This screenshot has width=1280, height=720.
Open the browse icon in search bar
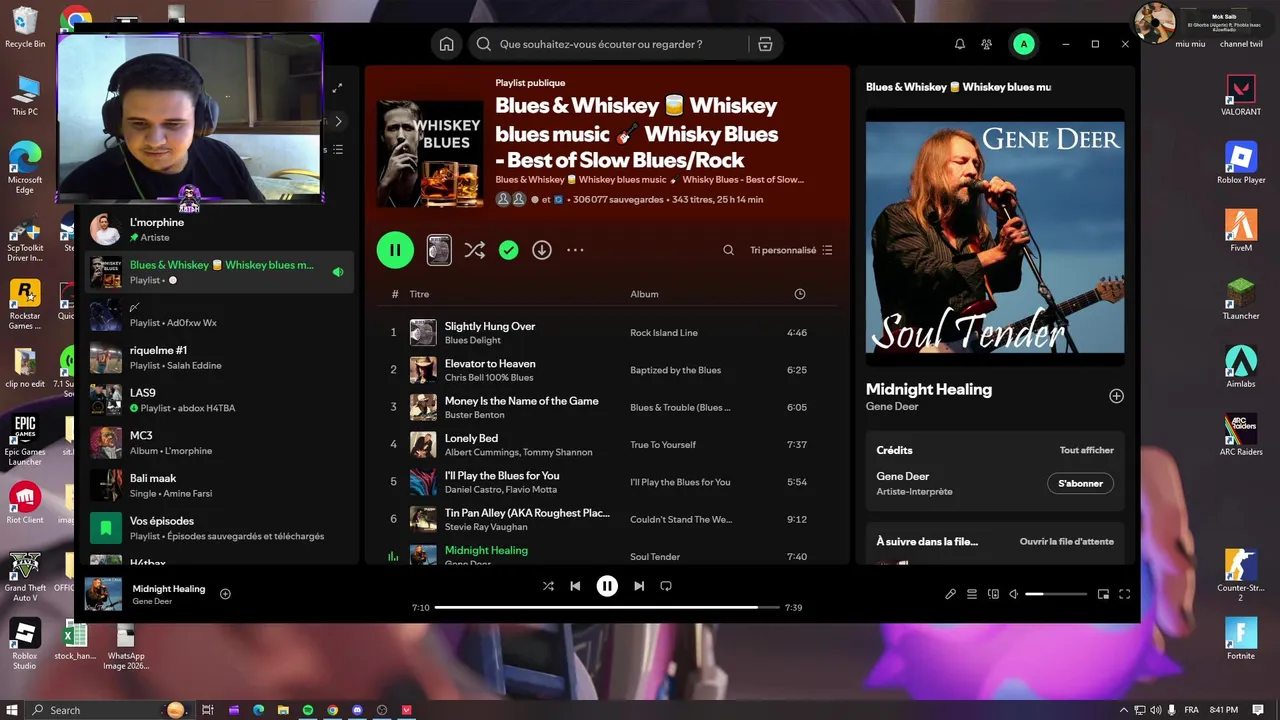(765, 44)
